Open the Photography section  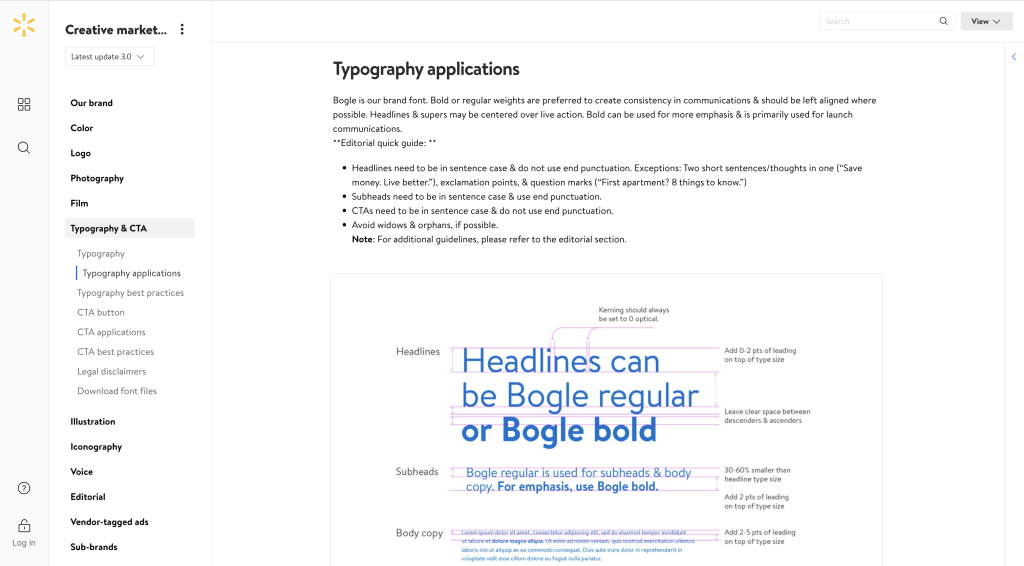pos(97,178)
